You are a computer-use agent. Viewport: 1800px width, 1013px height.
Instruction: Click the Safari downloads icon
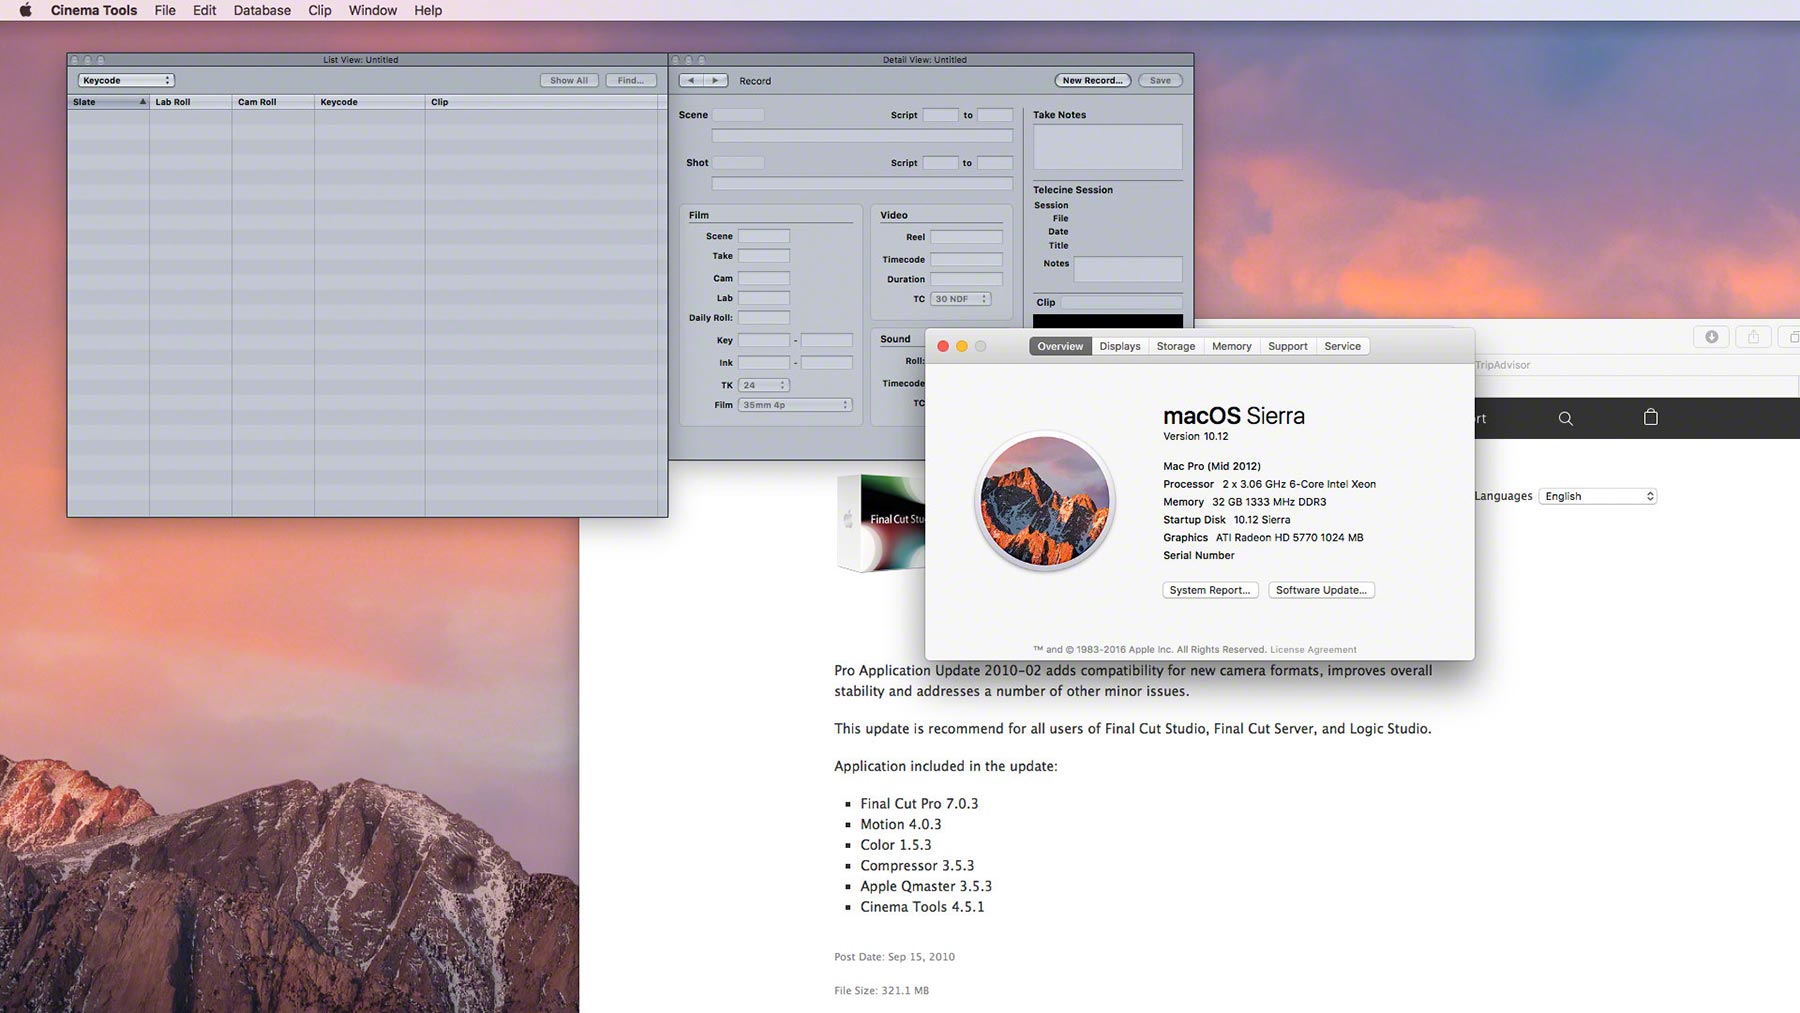click(1712, 337)
